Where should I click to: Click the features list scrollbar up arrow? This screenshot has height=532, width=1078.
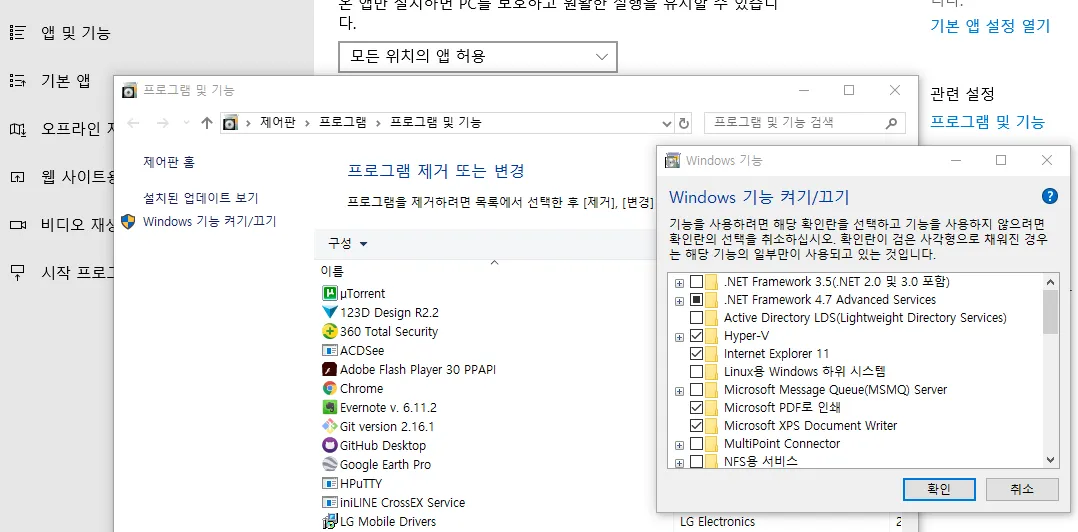pos(1050,281)
